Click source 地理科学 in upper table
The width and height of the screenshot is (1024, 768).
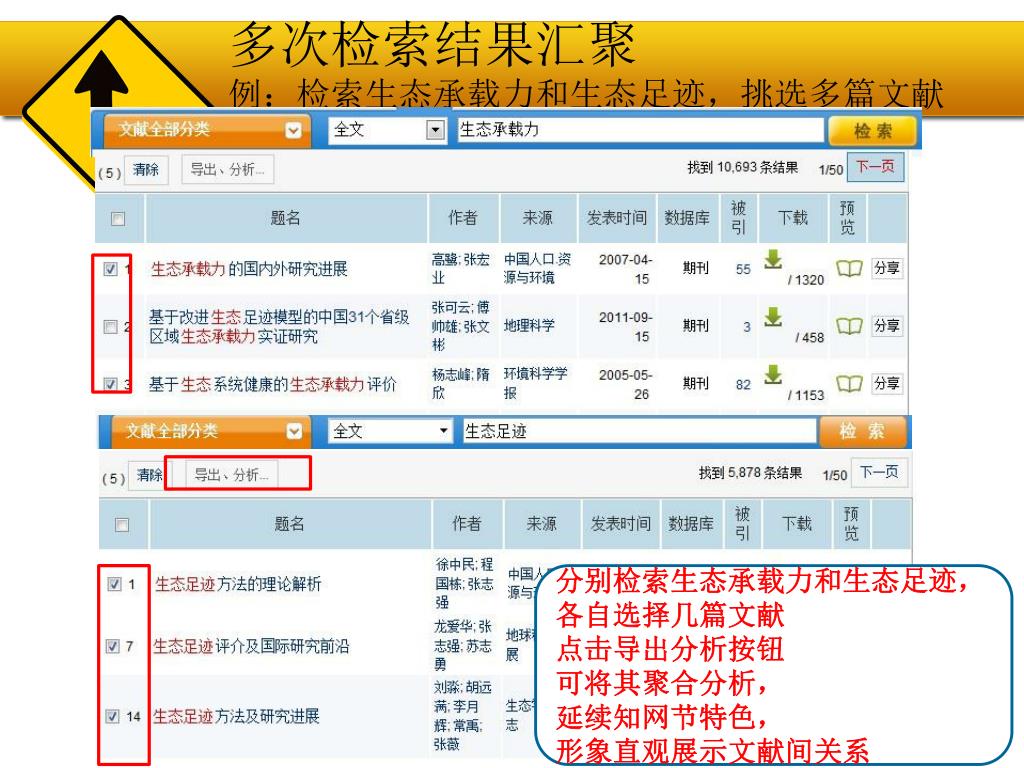pos(529,325)
